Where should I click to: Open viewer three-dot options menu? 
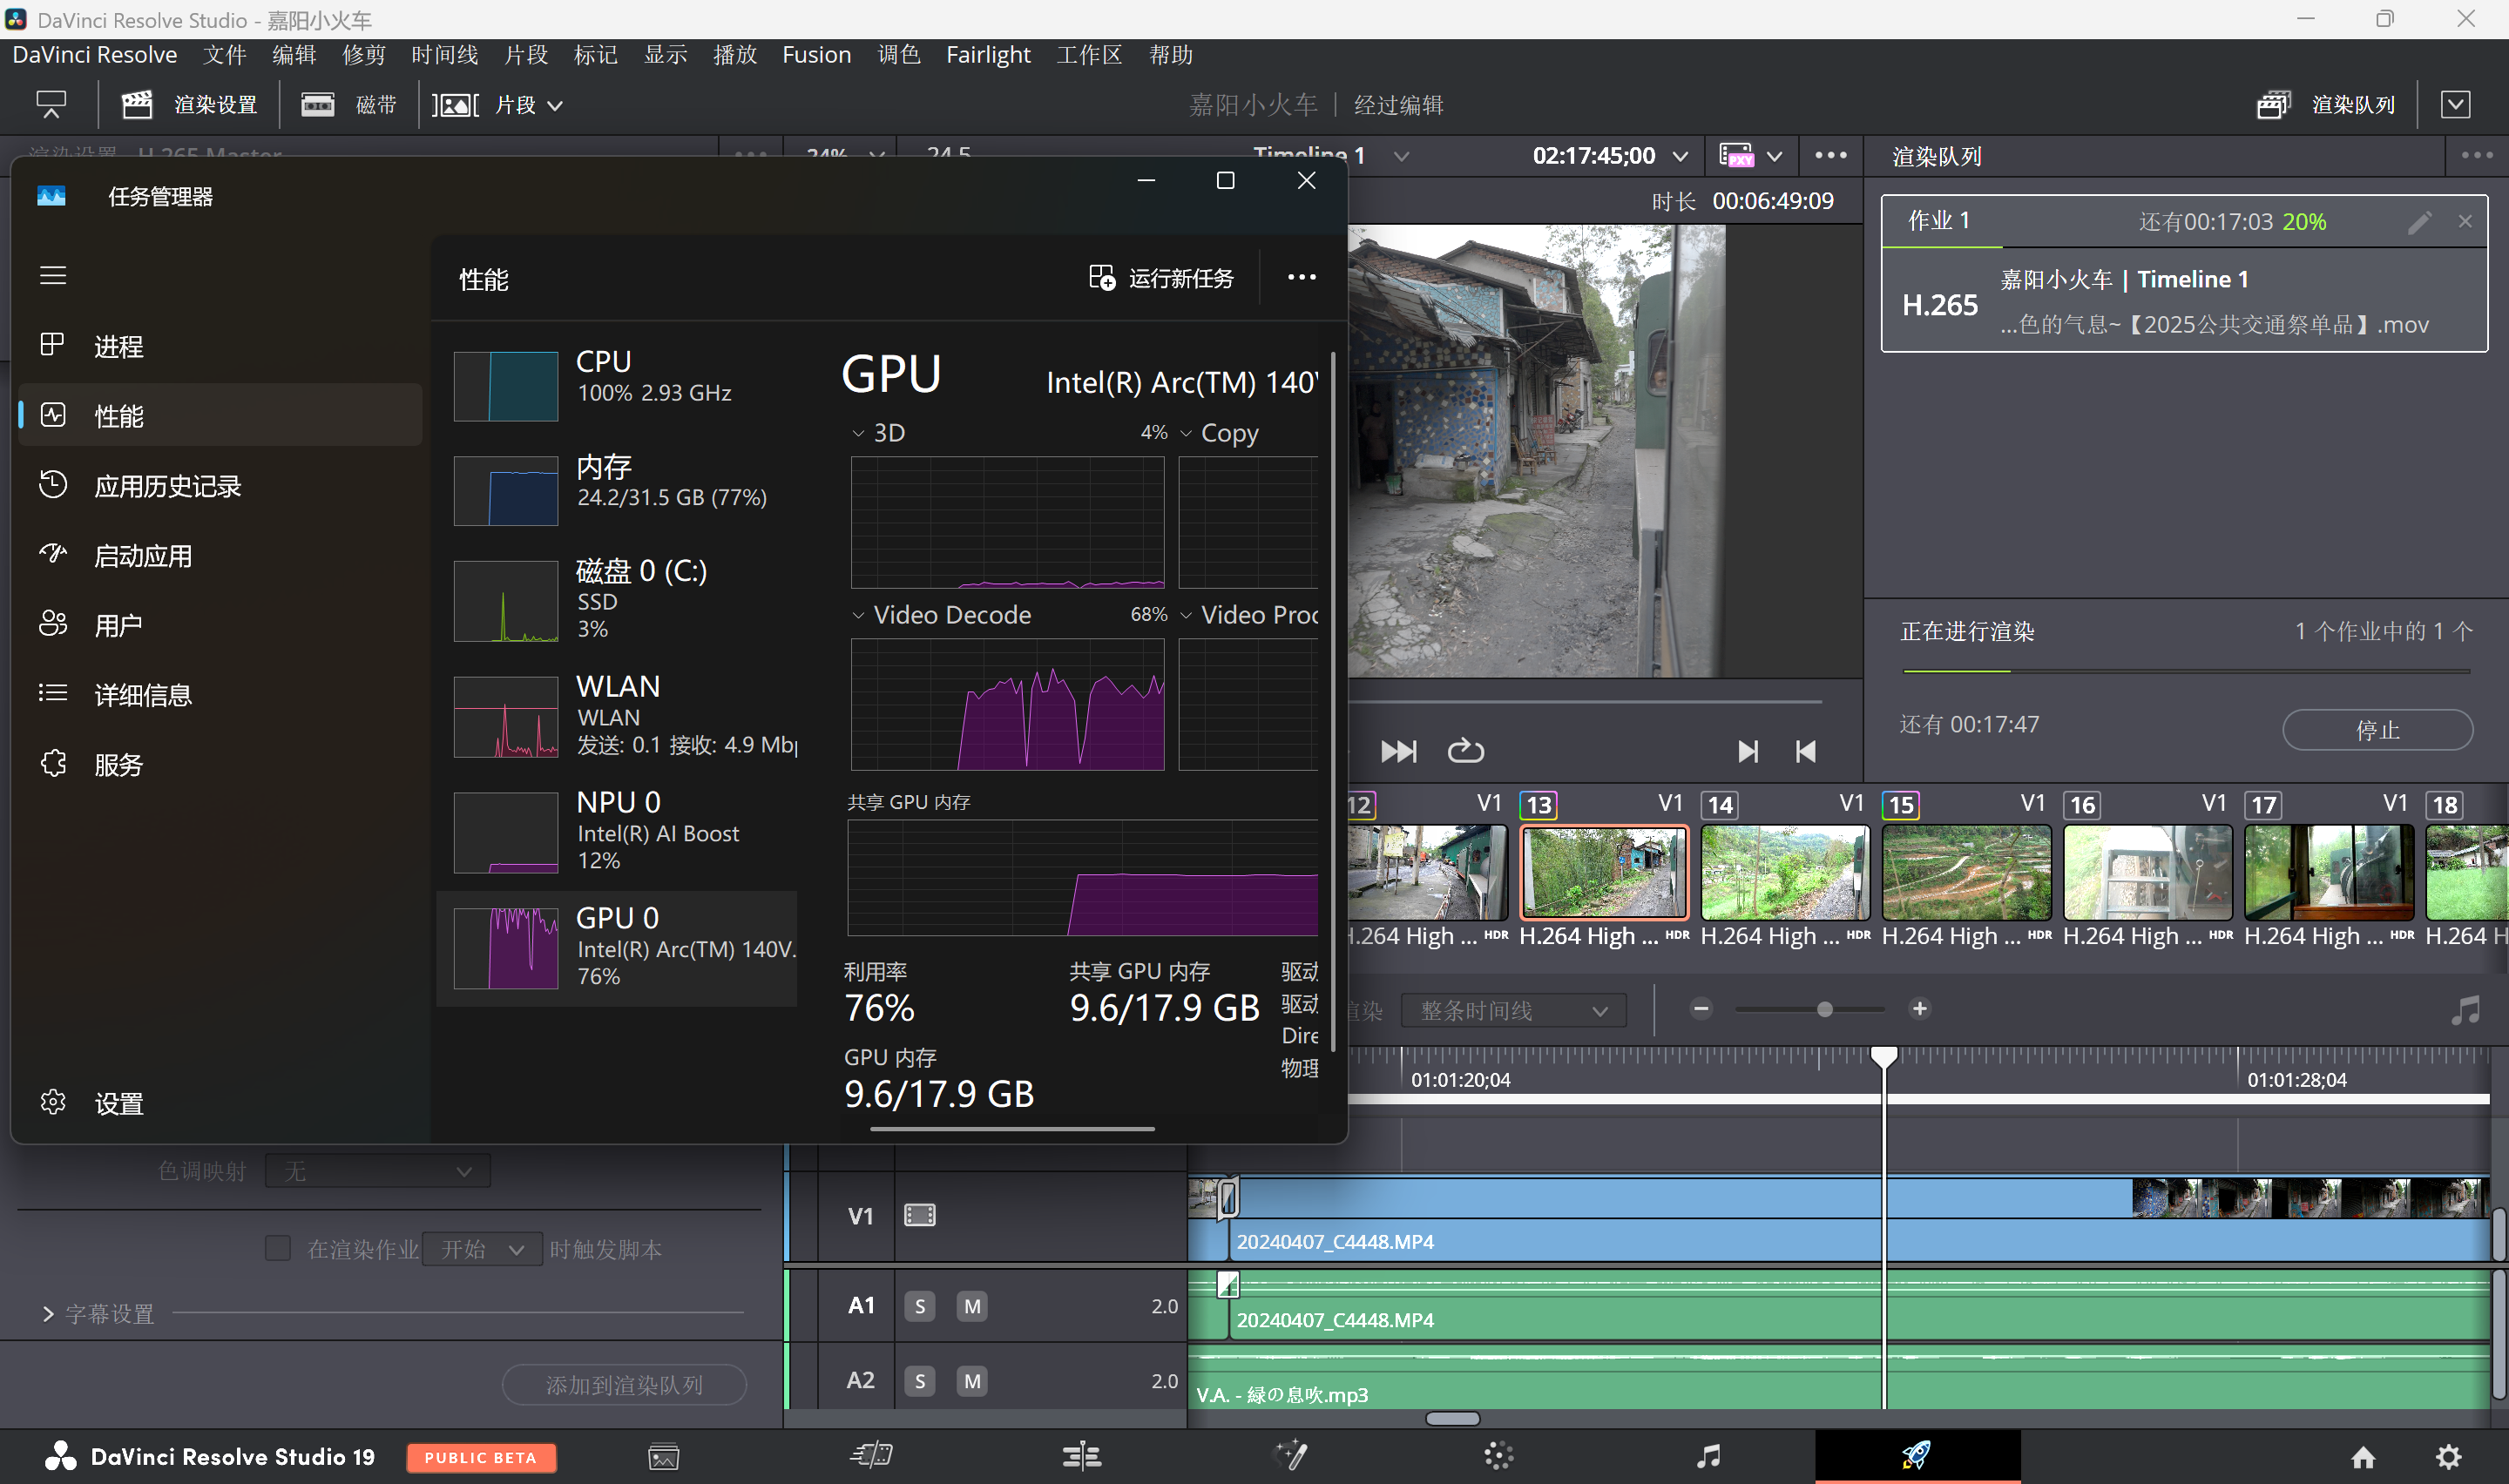[x=1830, y=156]
